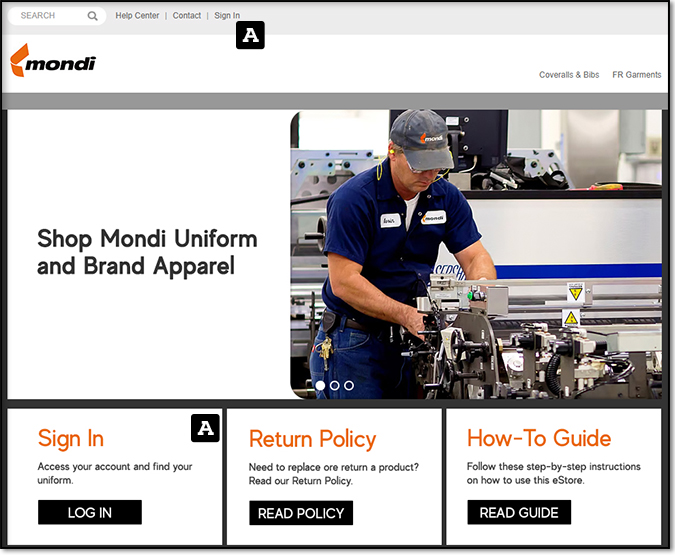The width and height of the screenshot is (675, 555).
Task: Click the Mondi logo
Action: coord(53,61)
